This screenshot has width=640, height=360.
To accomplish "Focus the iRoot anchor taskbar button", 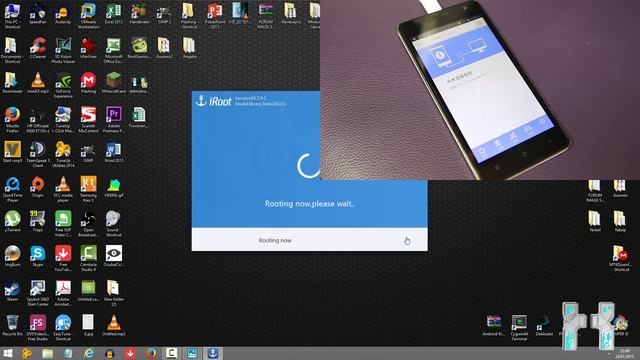I will tap(213, 353).
